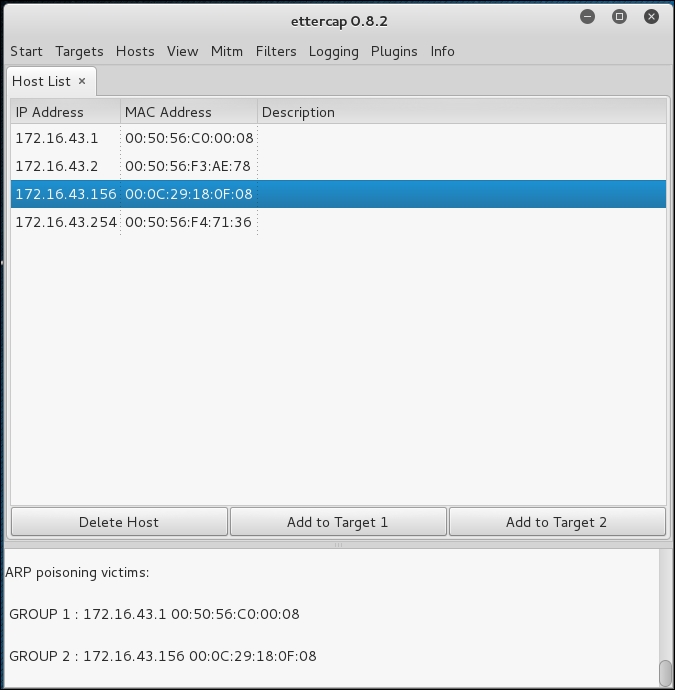This screenshot has height=690, width=675.
Task: Maximize the ettercap window
Action: pyautogui.click(x=620, y=17)
